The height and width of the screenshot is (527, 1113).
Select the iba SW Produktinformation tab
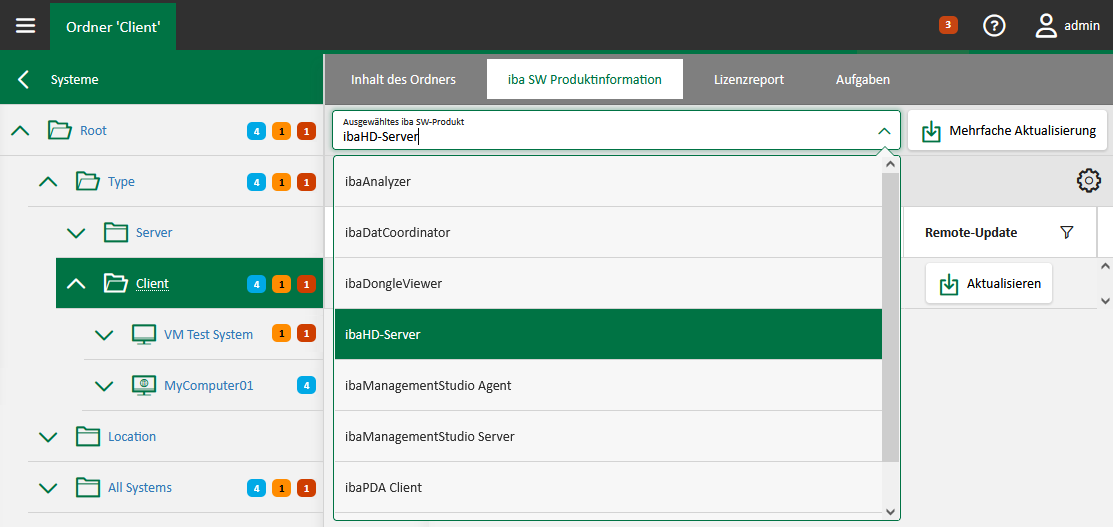coord(585,80)
